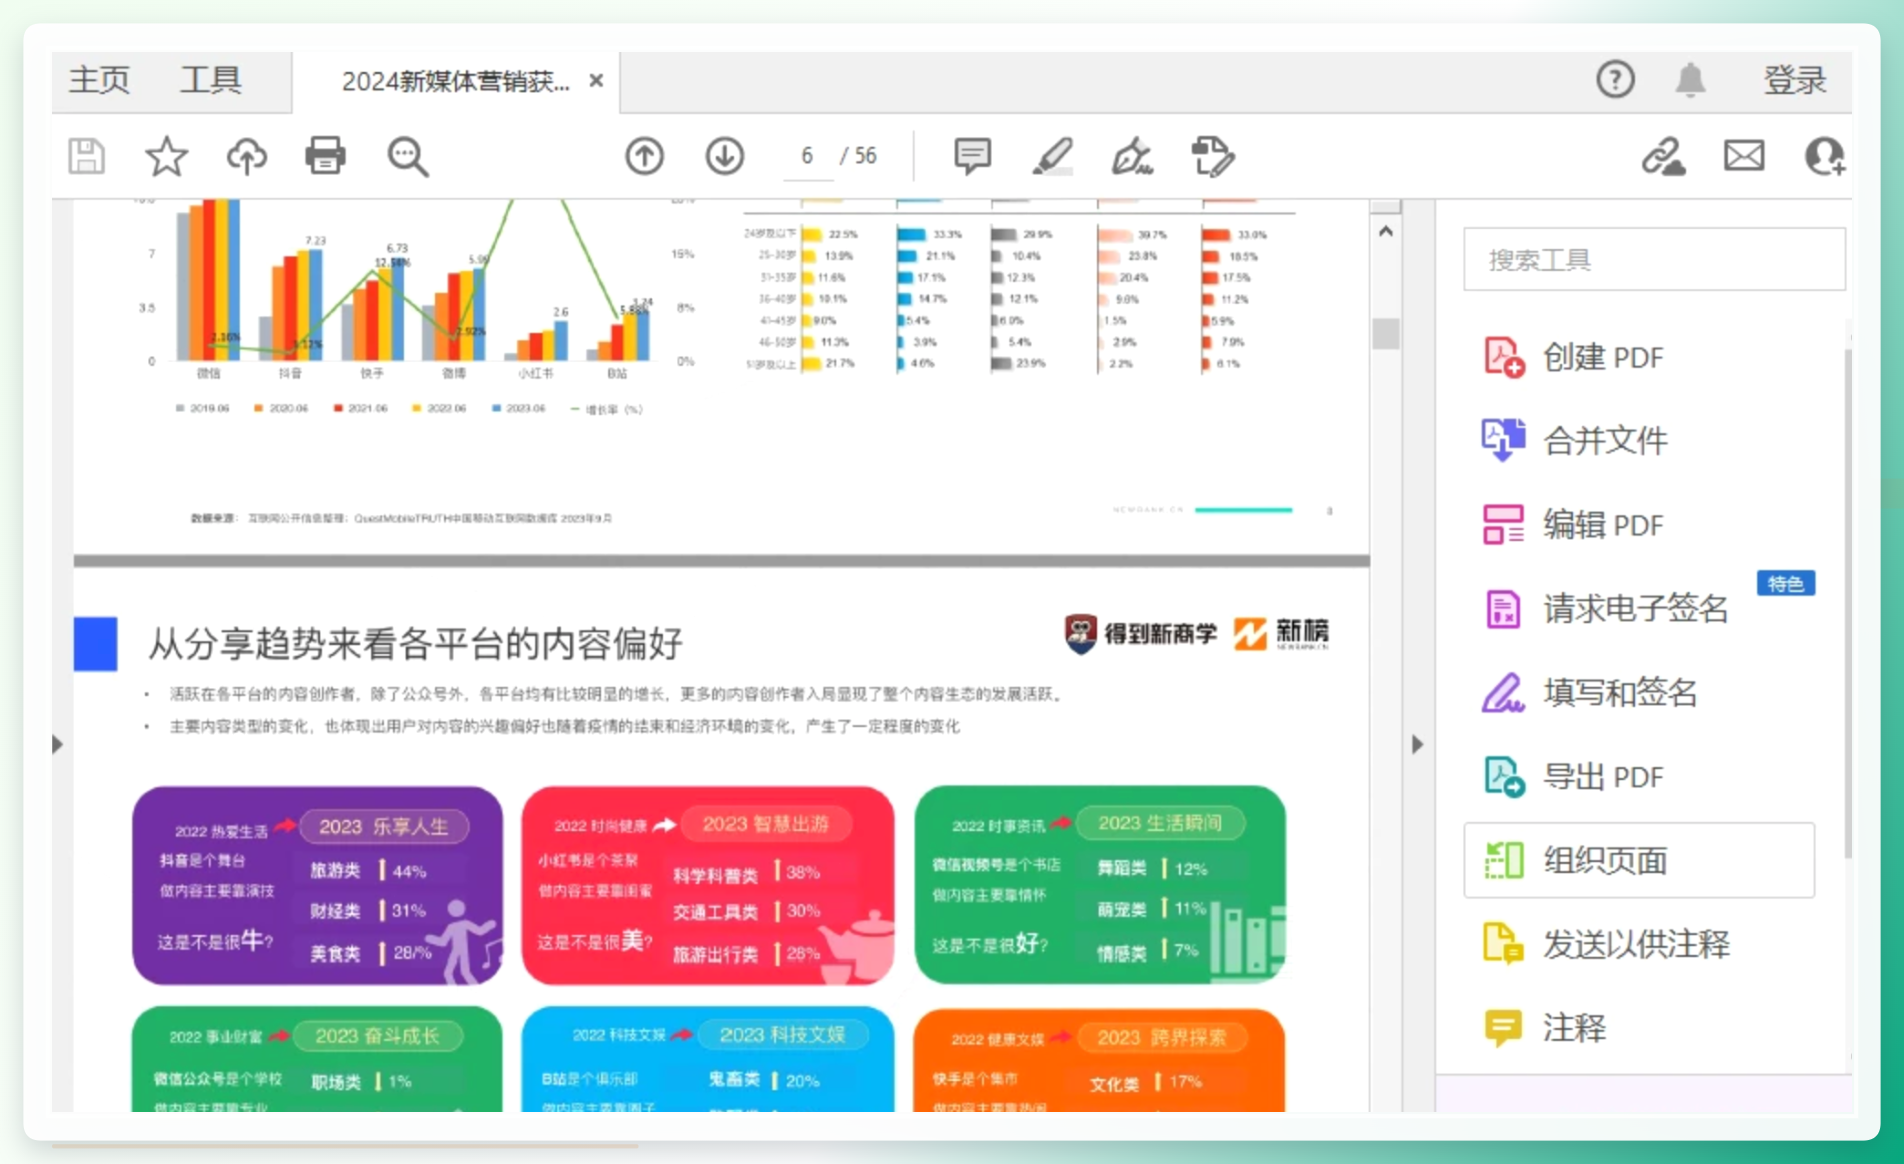This screenshot has width=1904, height=1164.
Task: Open the find text magnifier tool
Action: 407,157
